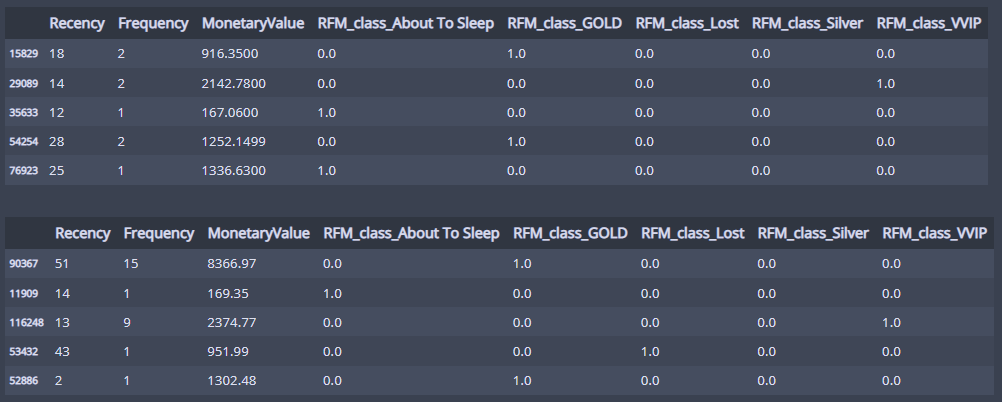Click MonetaryValue cell 1336.6300
The image size is (1002, 402).
tap(233, 171)
